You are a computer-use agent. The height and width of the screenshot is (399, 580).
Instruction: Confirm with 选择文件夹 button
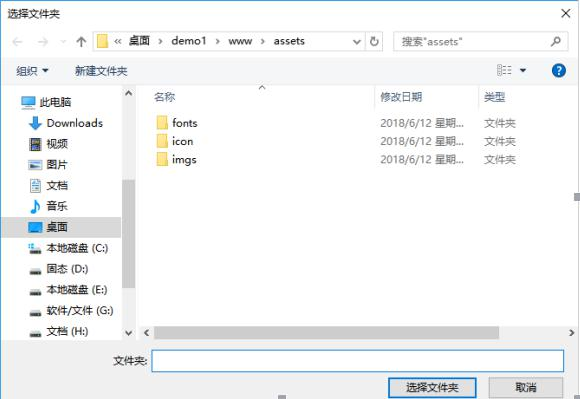point(432,388)
